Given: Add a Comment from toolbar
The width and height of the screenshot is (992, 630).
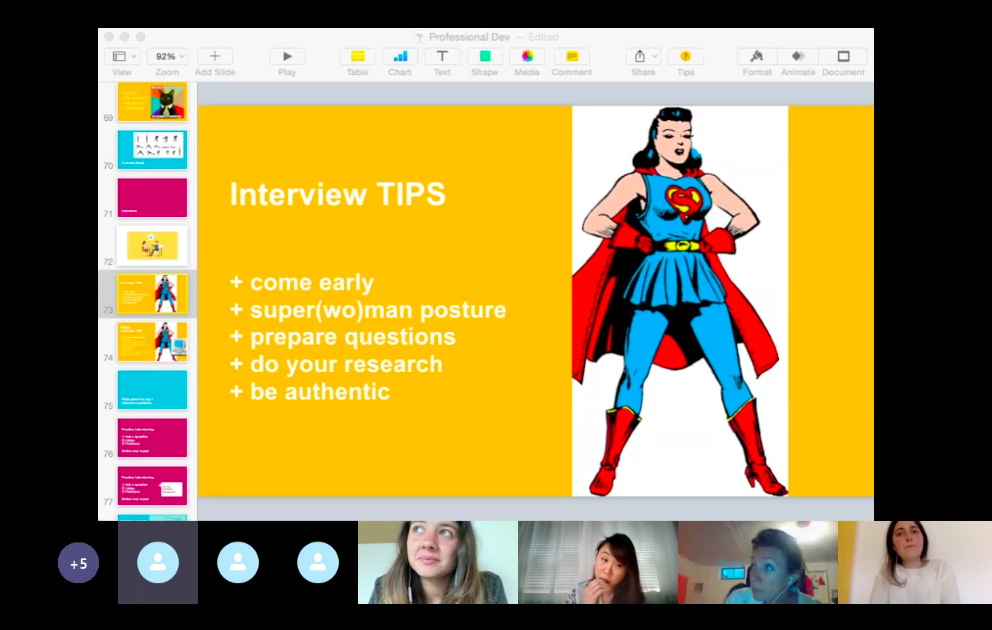Looking at the screenshot, I should point(571,57).
